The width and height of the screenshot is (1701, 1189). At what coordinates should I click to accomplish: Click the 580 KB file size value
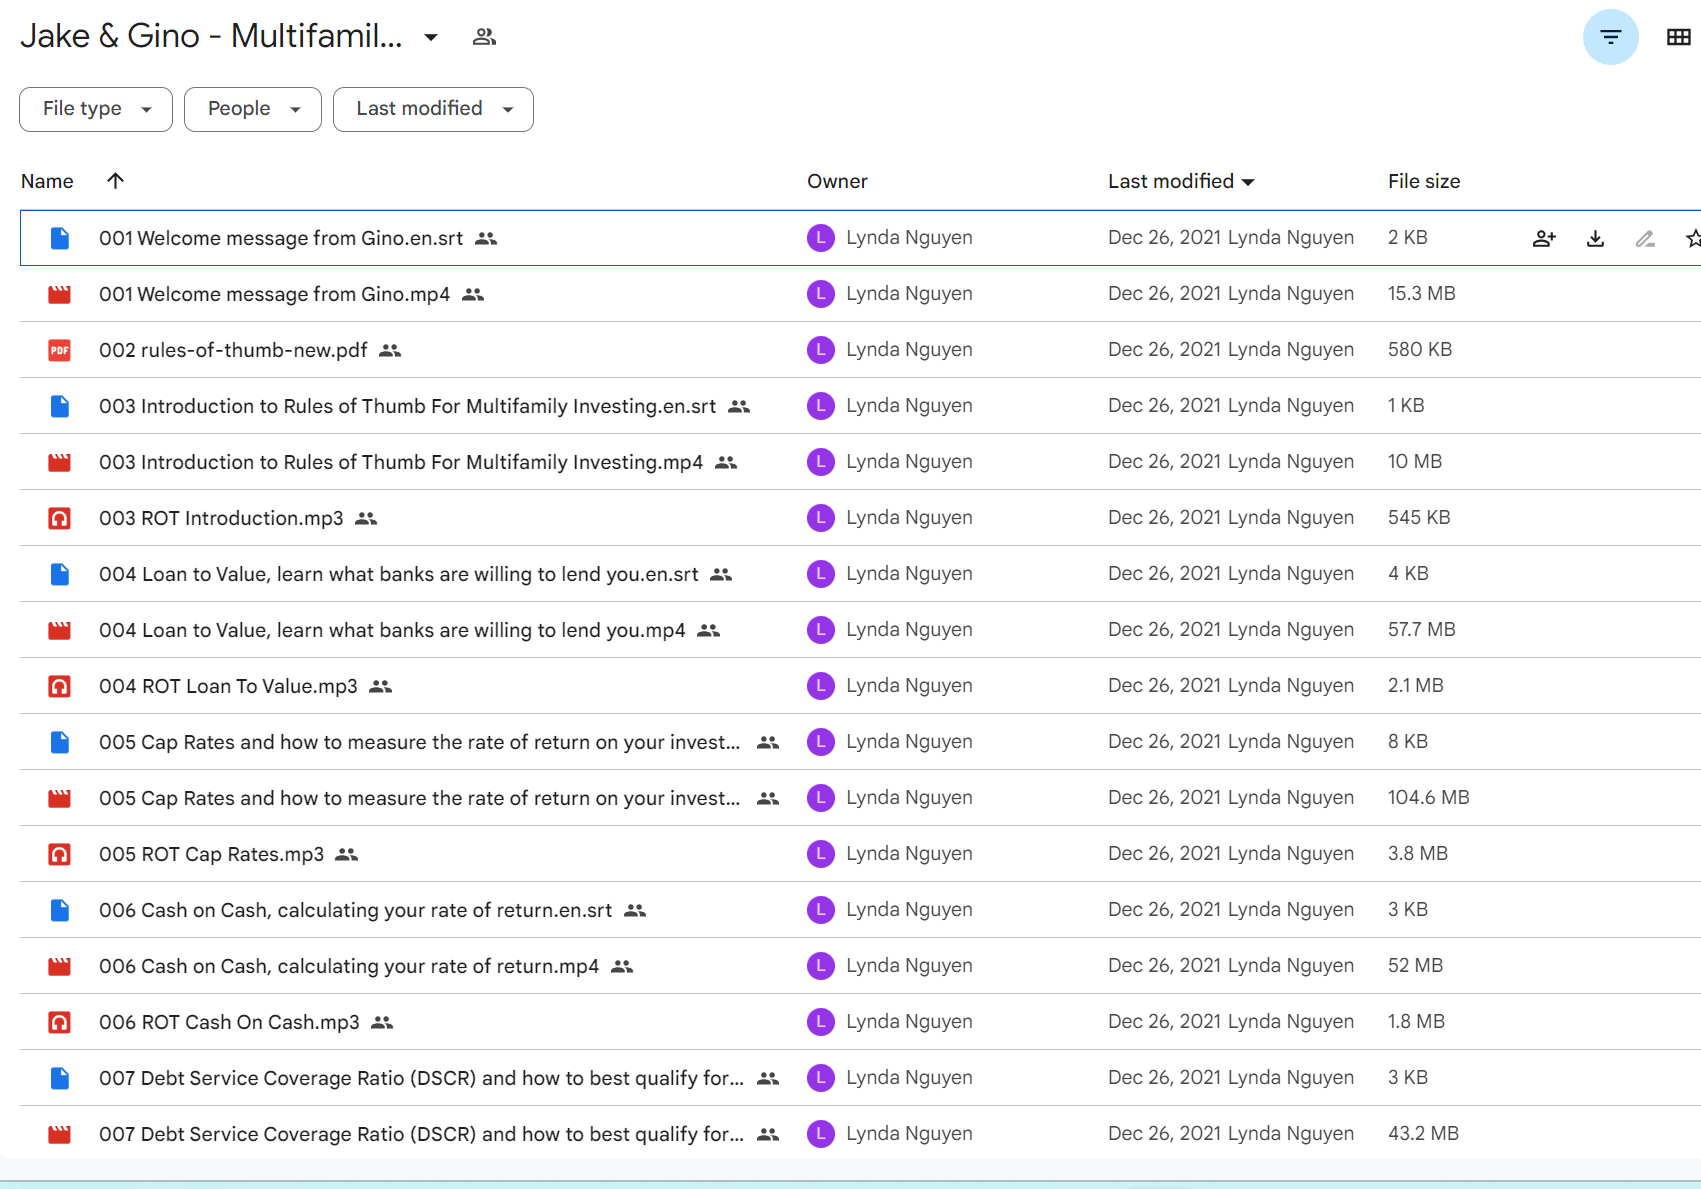coord(1420,349)
